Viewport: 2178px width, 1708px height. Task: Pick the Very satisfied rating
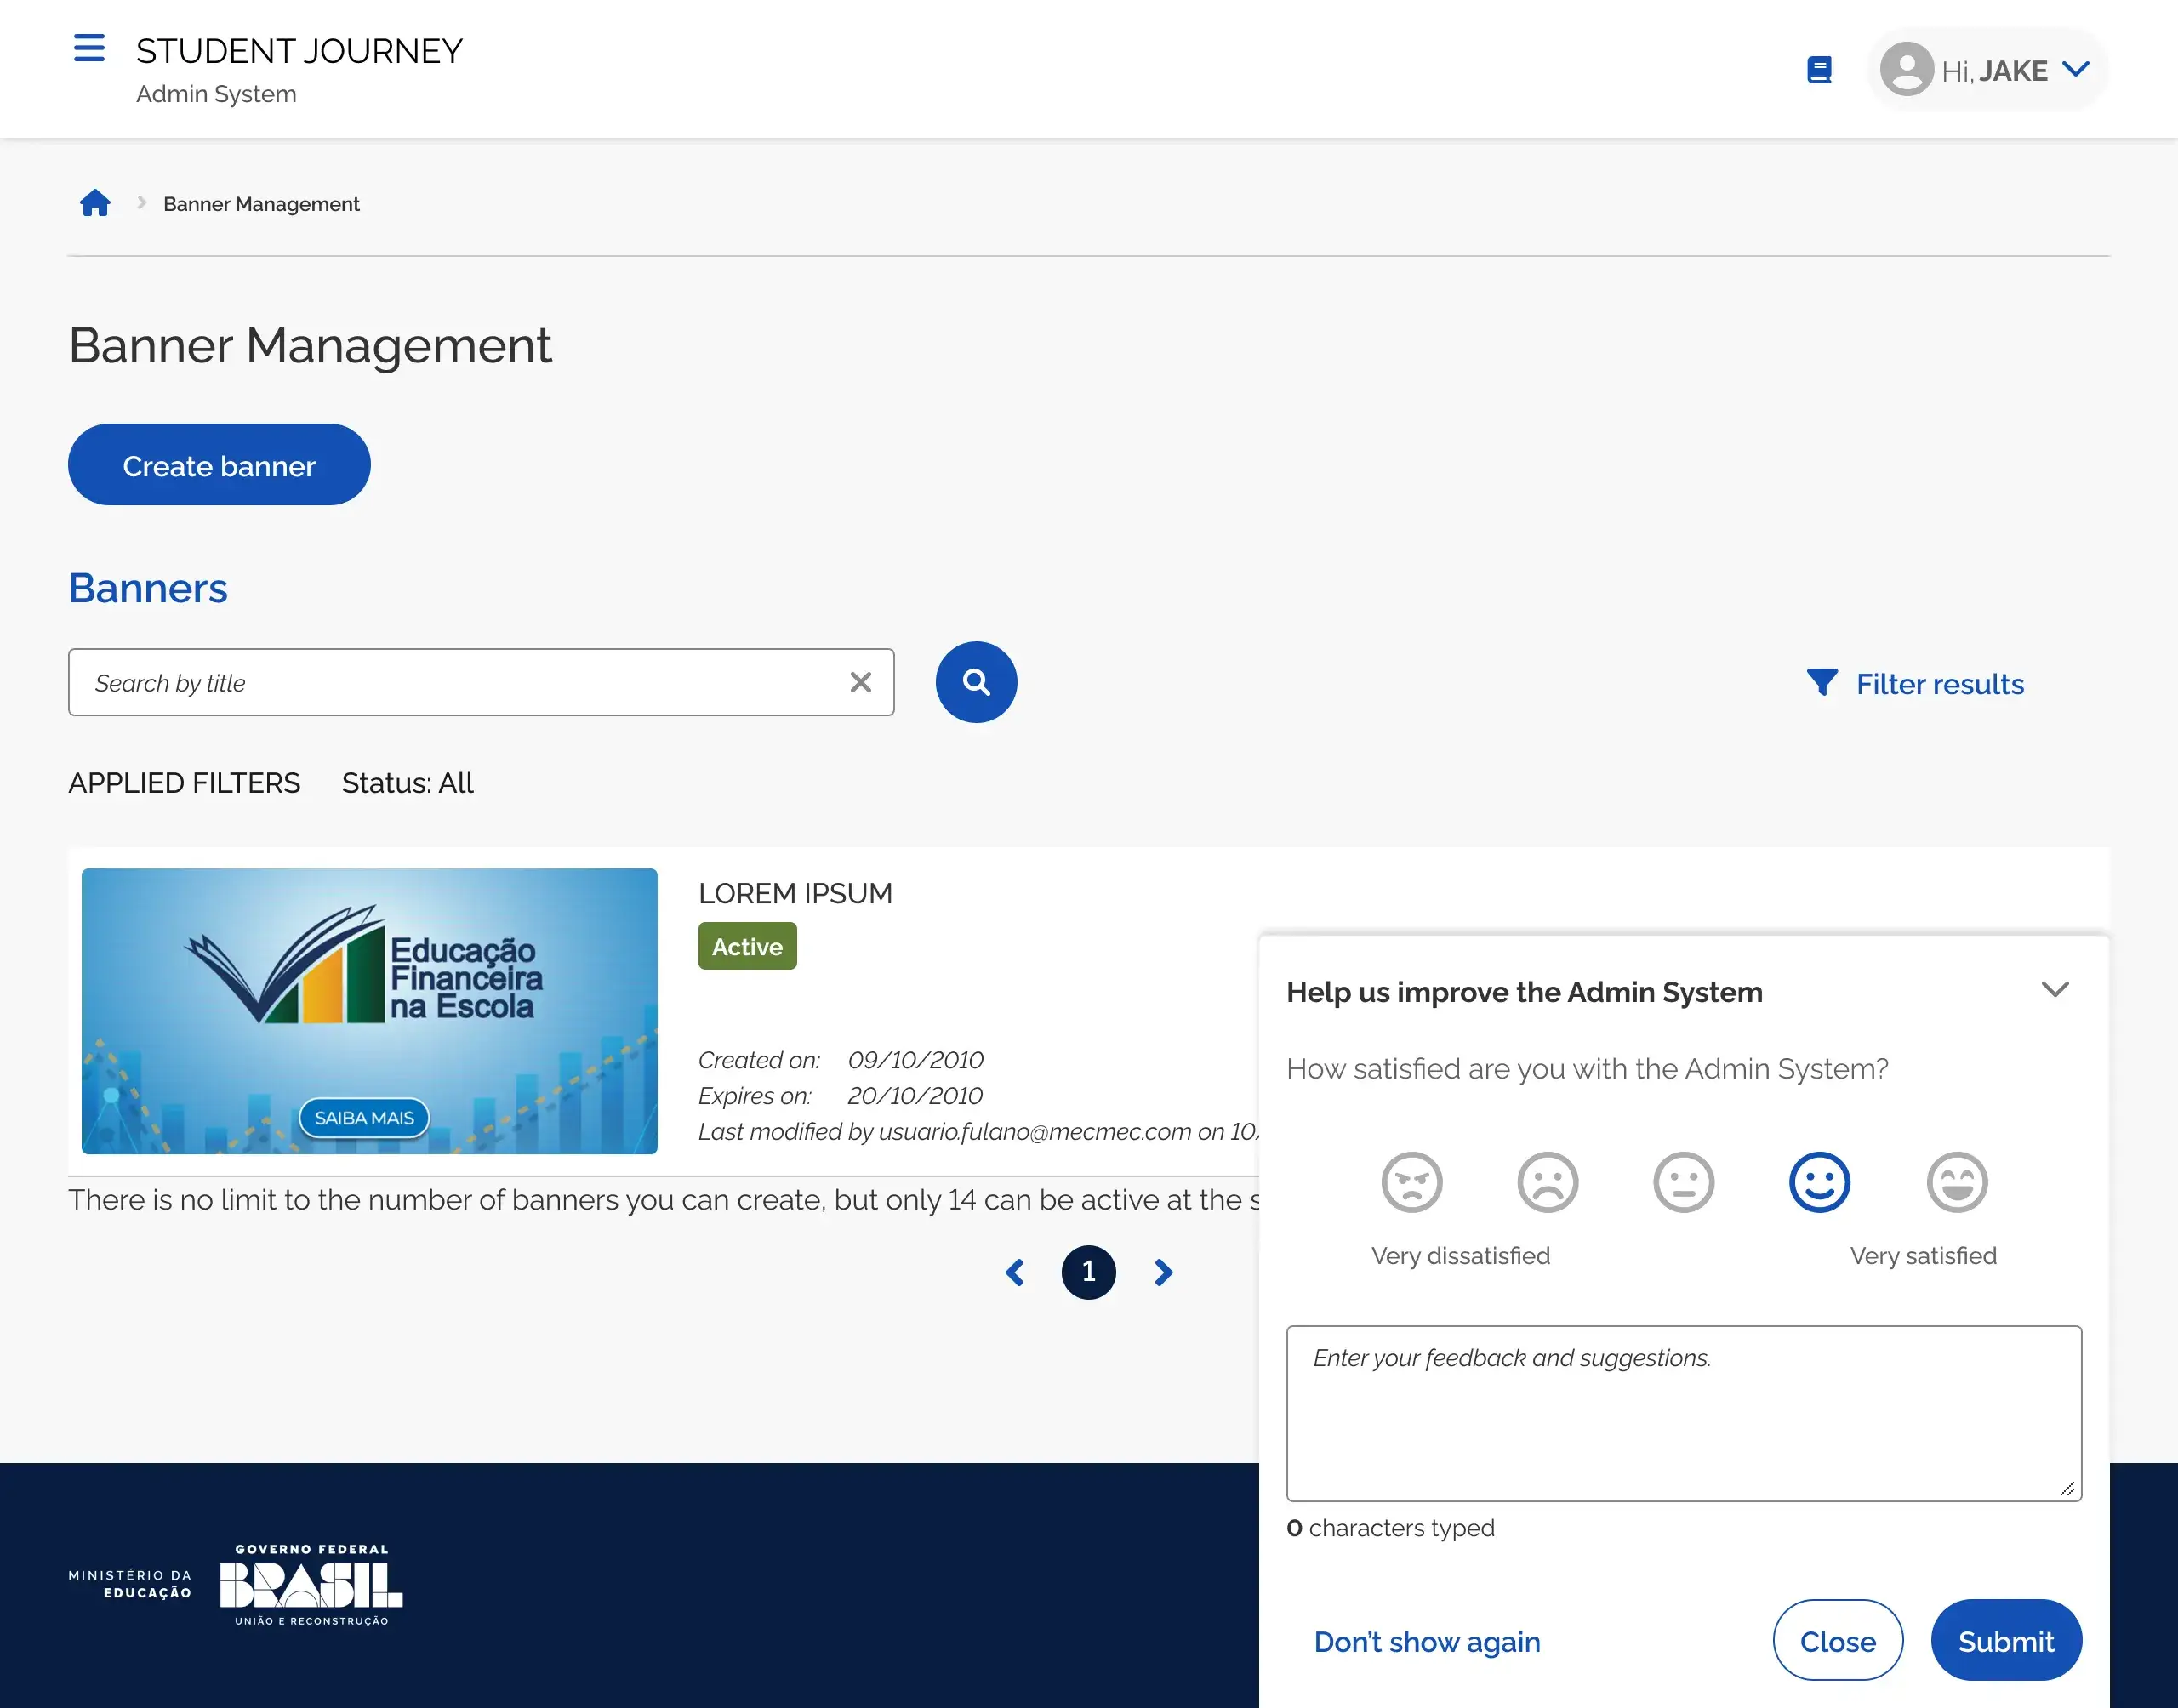point(1957,1182)
